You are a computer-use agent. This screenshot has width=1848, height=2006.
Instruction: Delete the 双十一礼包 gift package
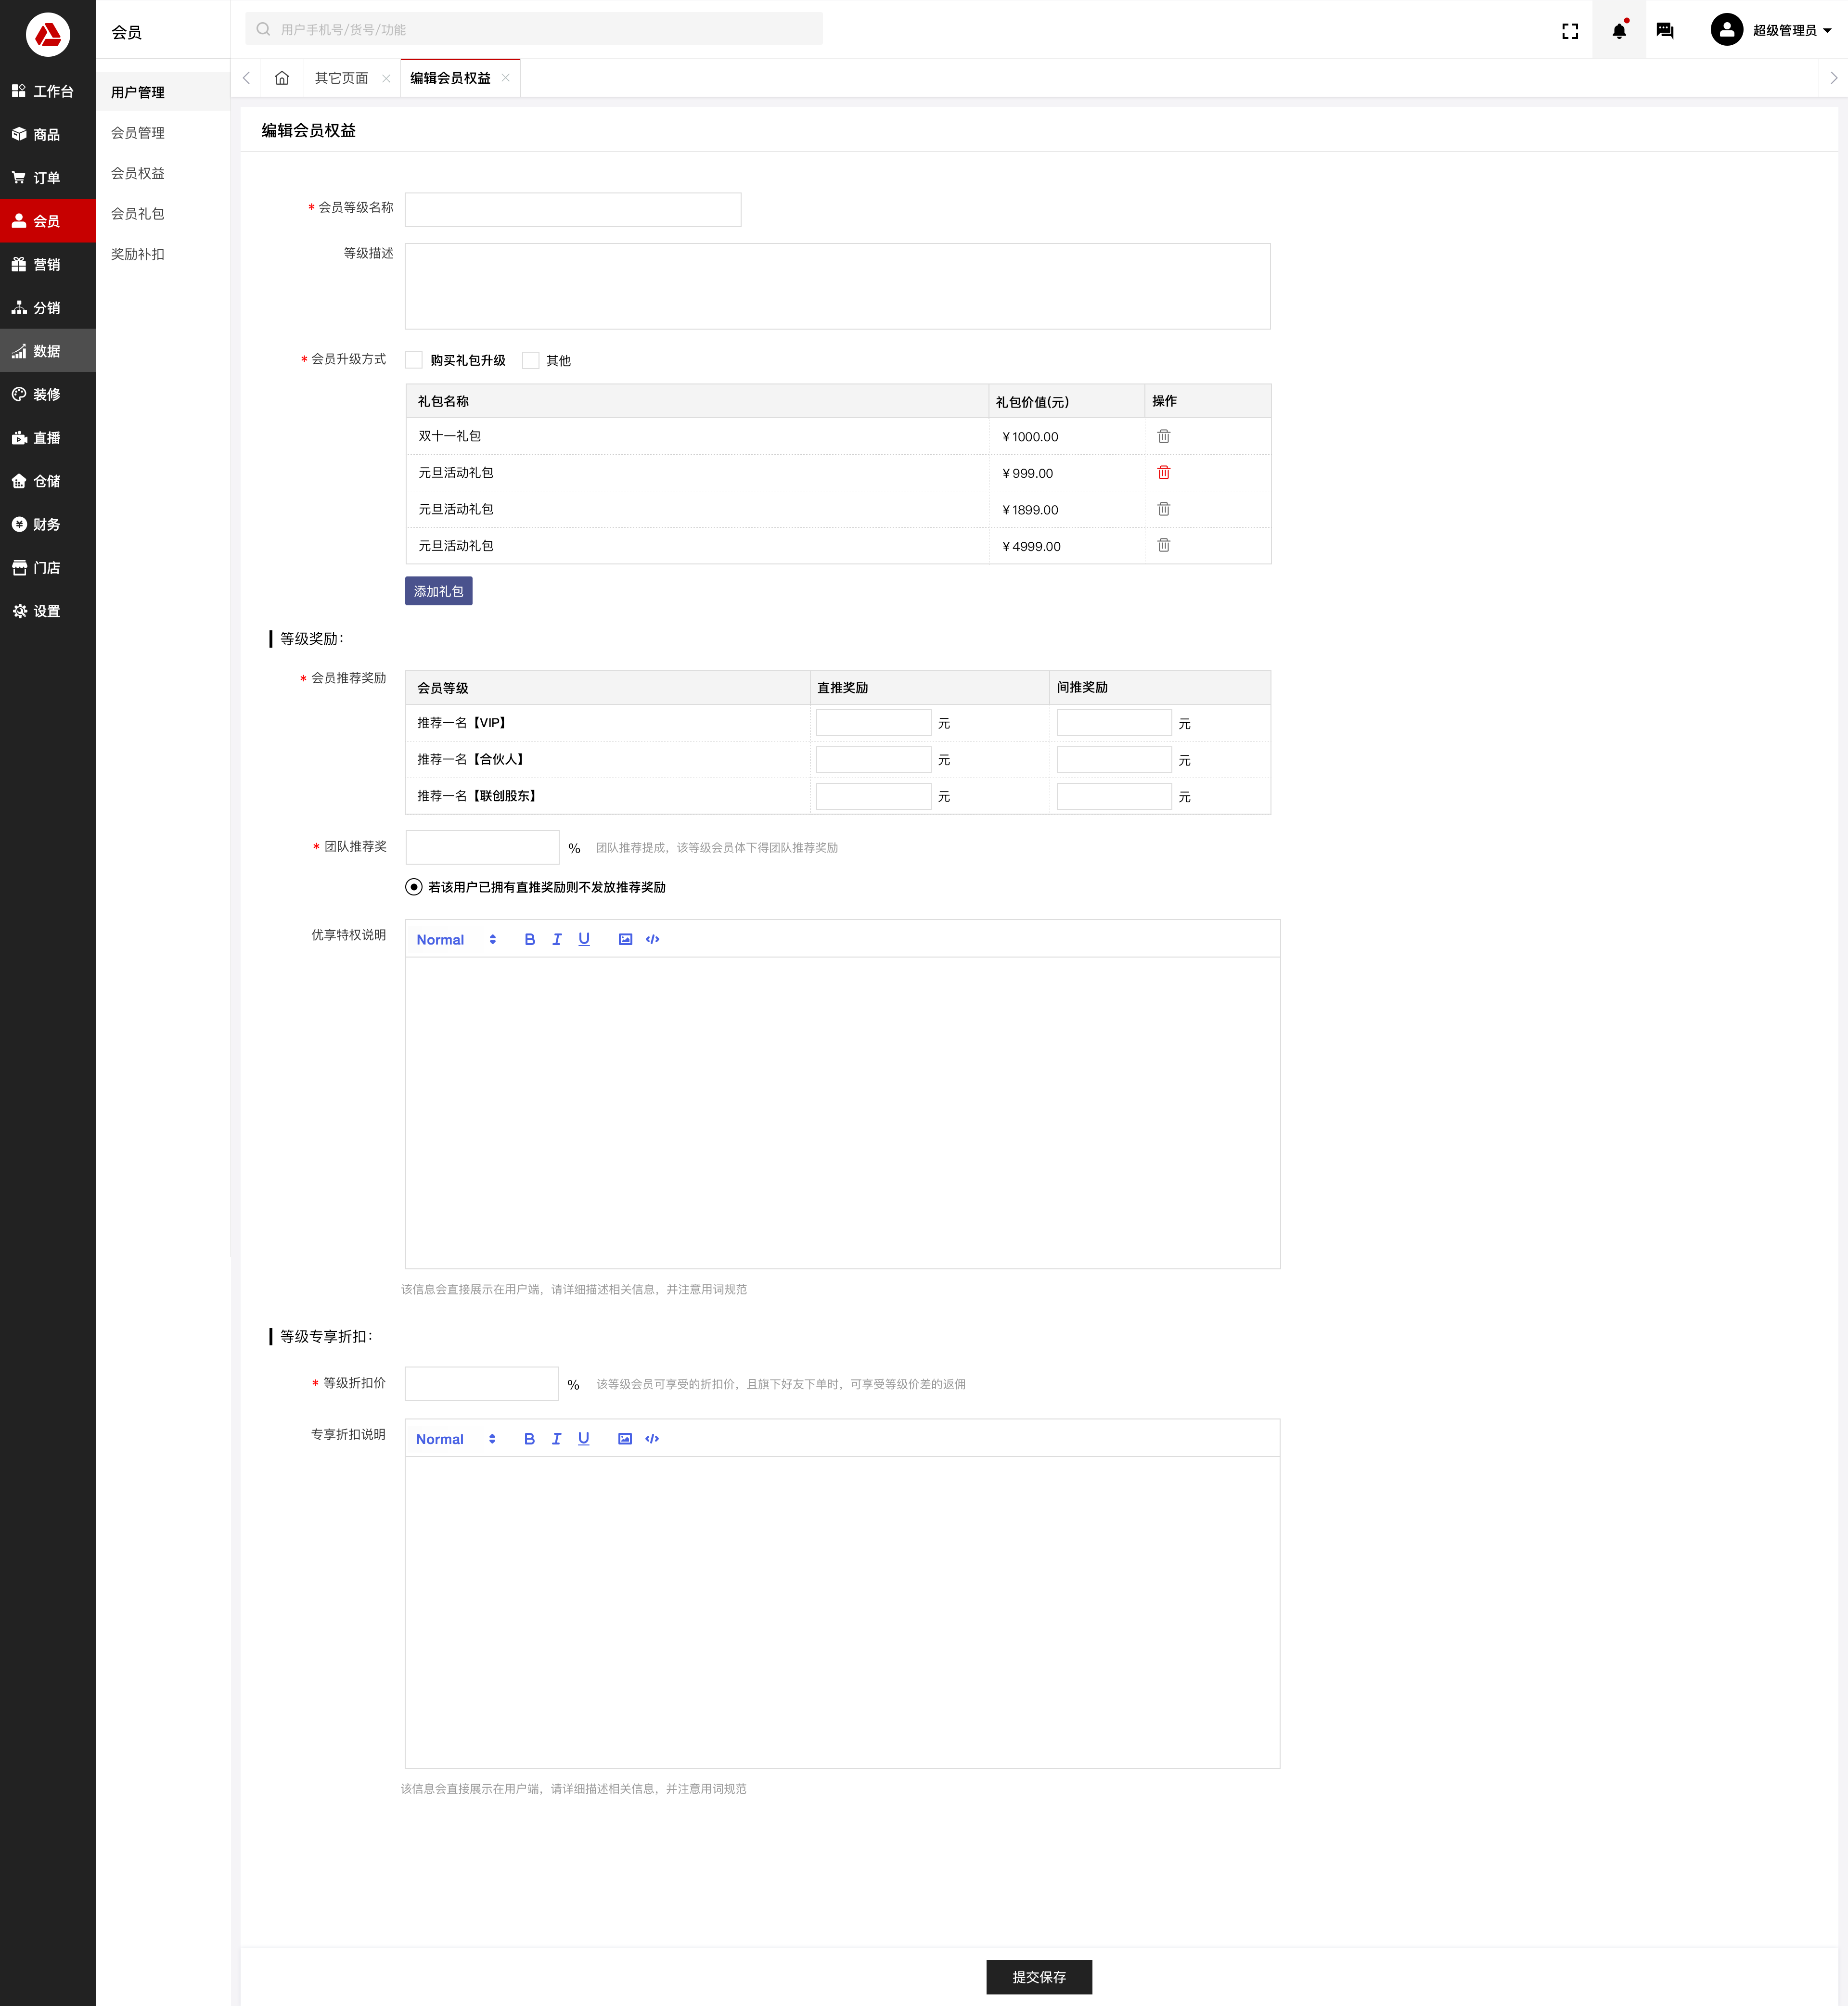(1163, 437)
